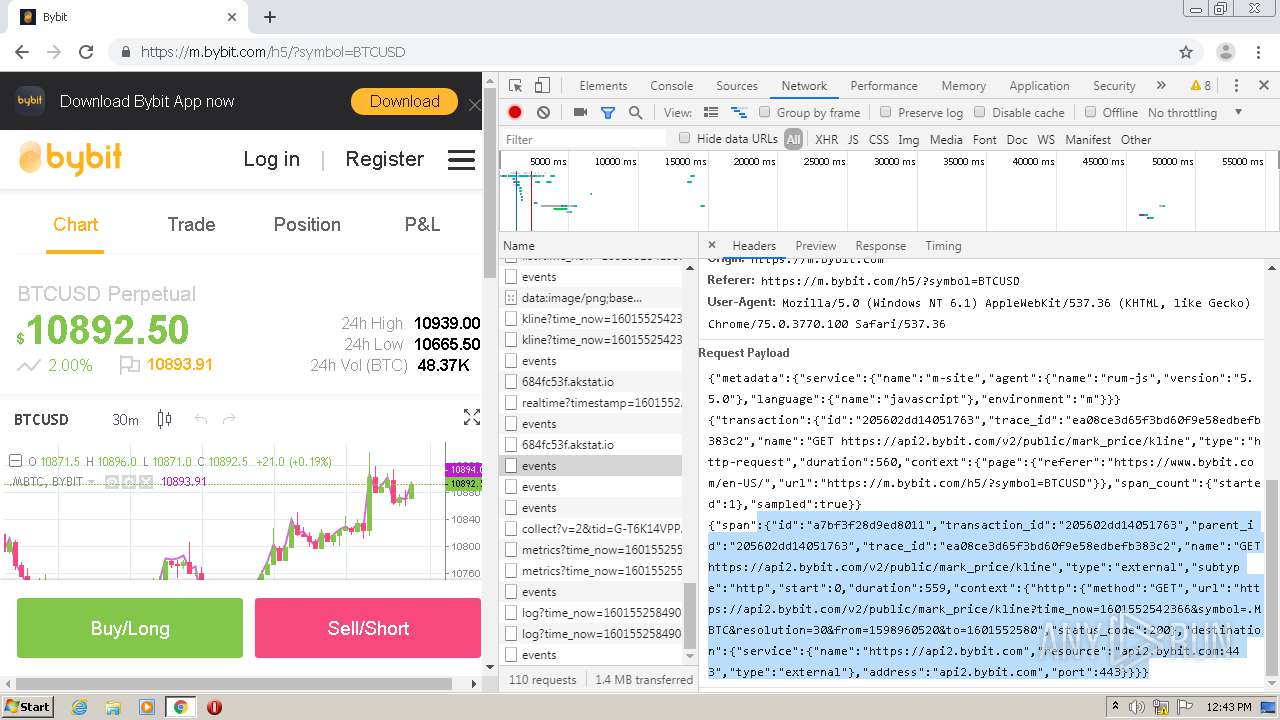Open the Bybit hamburger menu
Screen dimensions: 1280x720
coord(461,160)
